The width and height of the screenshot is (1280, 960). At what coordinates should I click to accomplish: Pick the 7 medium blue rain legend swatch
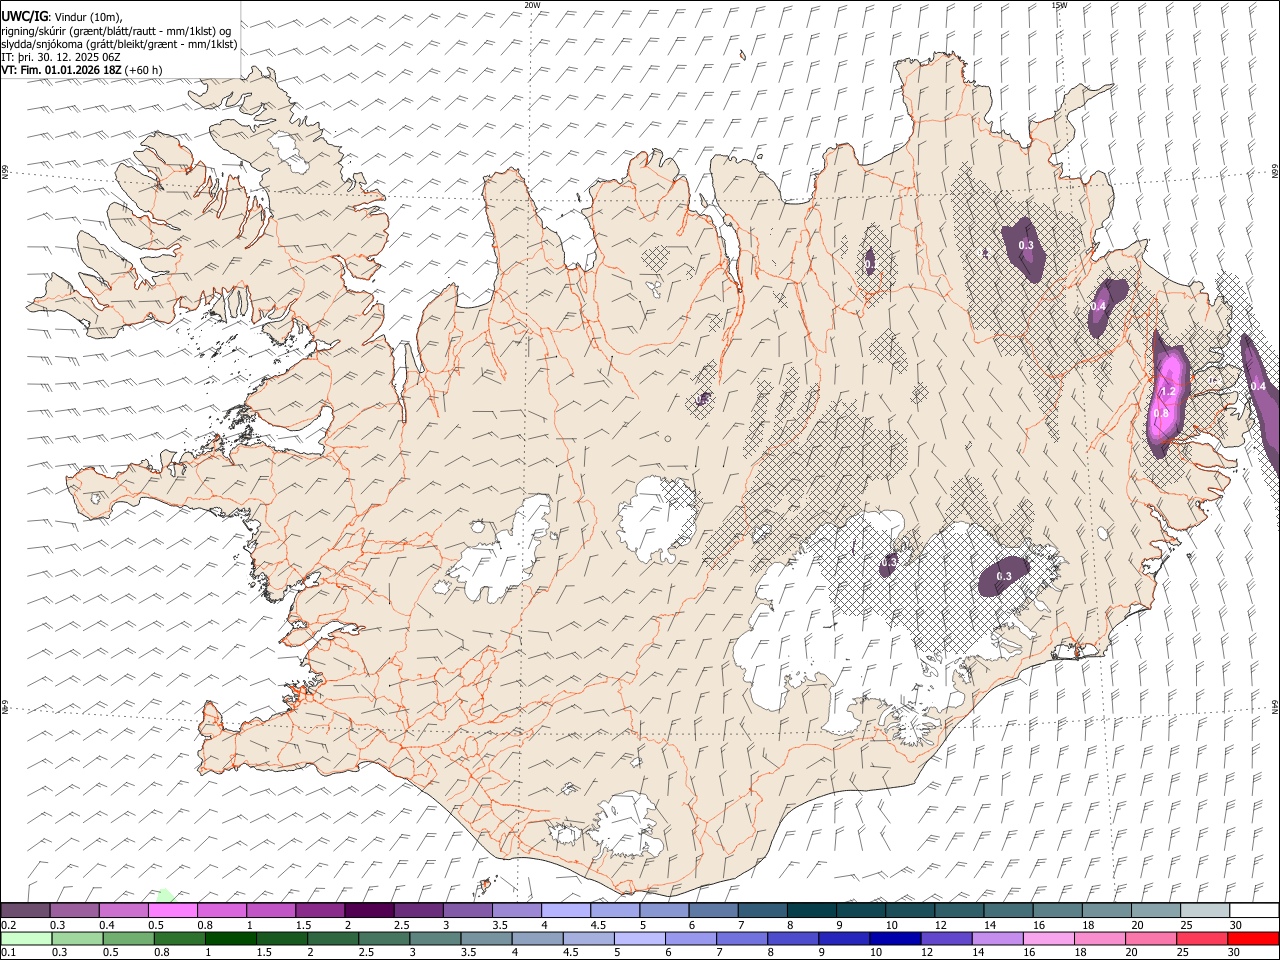[742, 938]
